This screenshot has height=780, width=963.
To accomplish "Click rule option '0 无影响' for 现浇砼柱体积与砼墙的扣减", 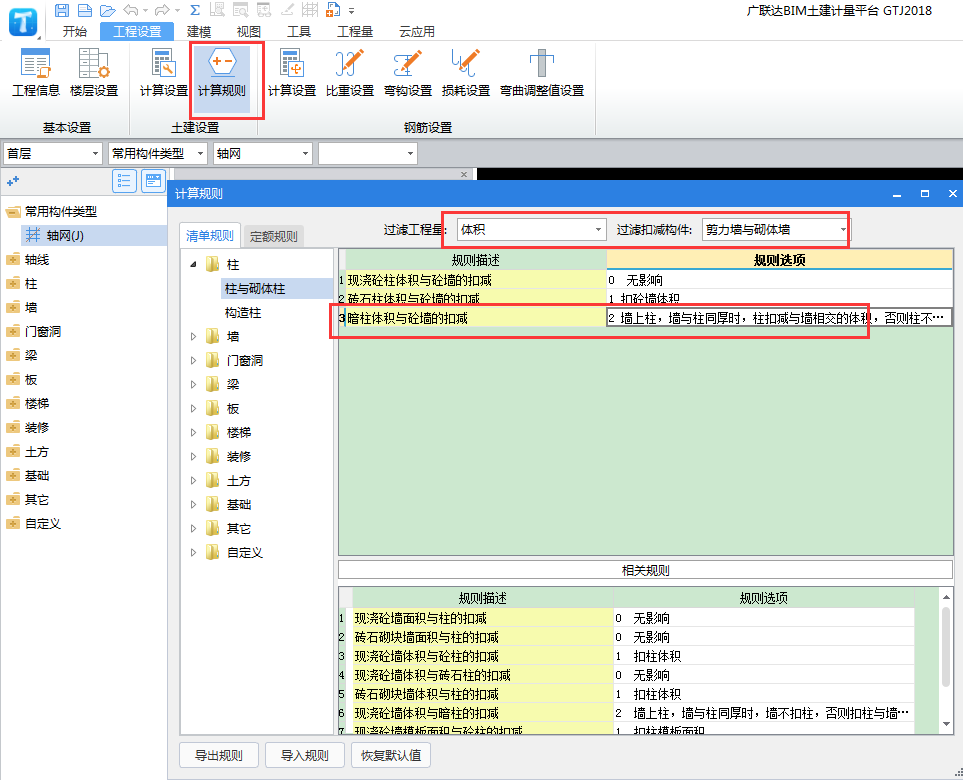I will pyautogui.click(x=779, y=280).
